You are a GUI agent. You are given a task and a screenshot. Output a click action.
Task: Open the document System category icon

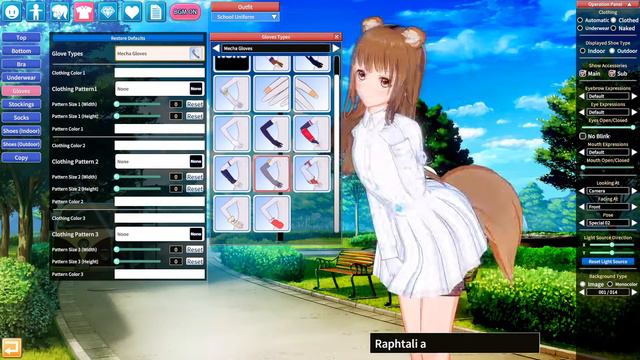tap(156, 12)
